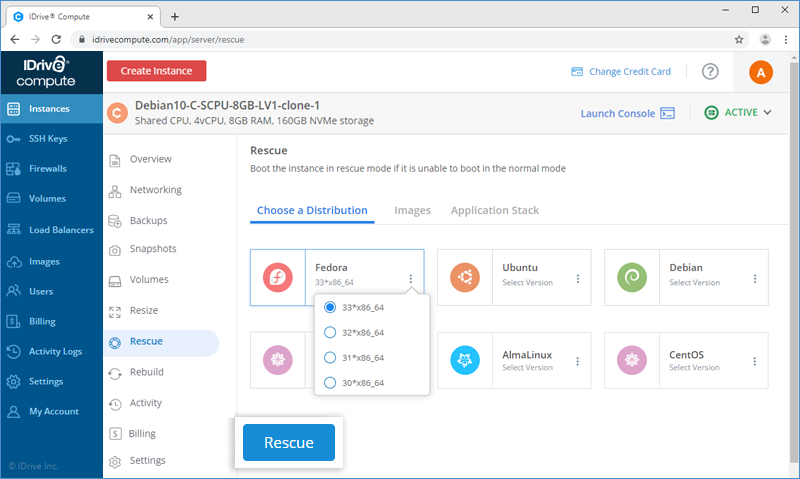Click the help question mark icon
Viewport: 800px width, 479px height.
[710, 71]
